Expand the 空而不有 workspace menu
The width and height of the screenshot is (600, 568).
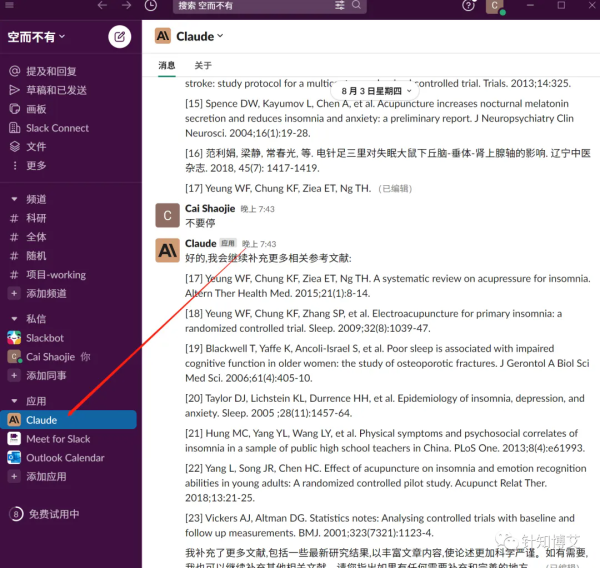pyautogui.click(x=36, y=37)
